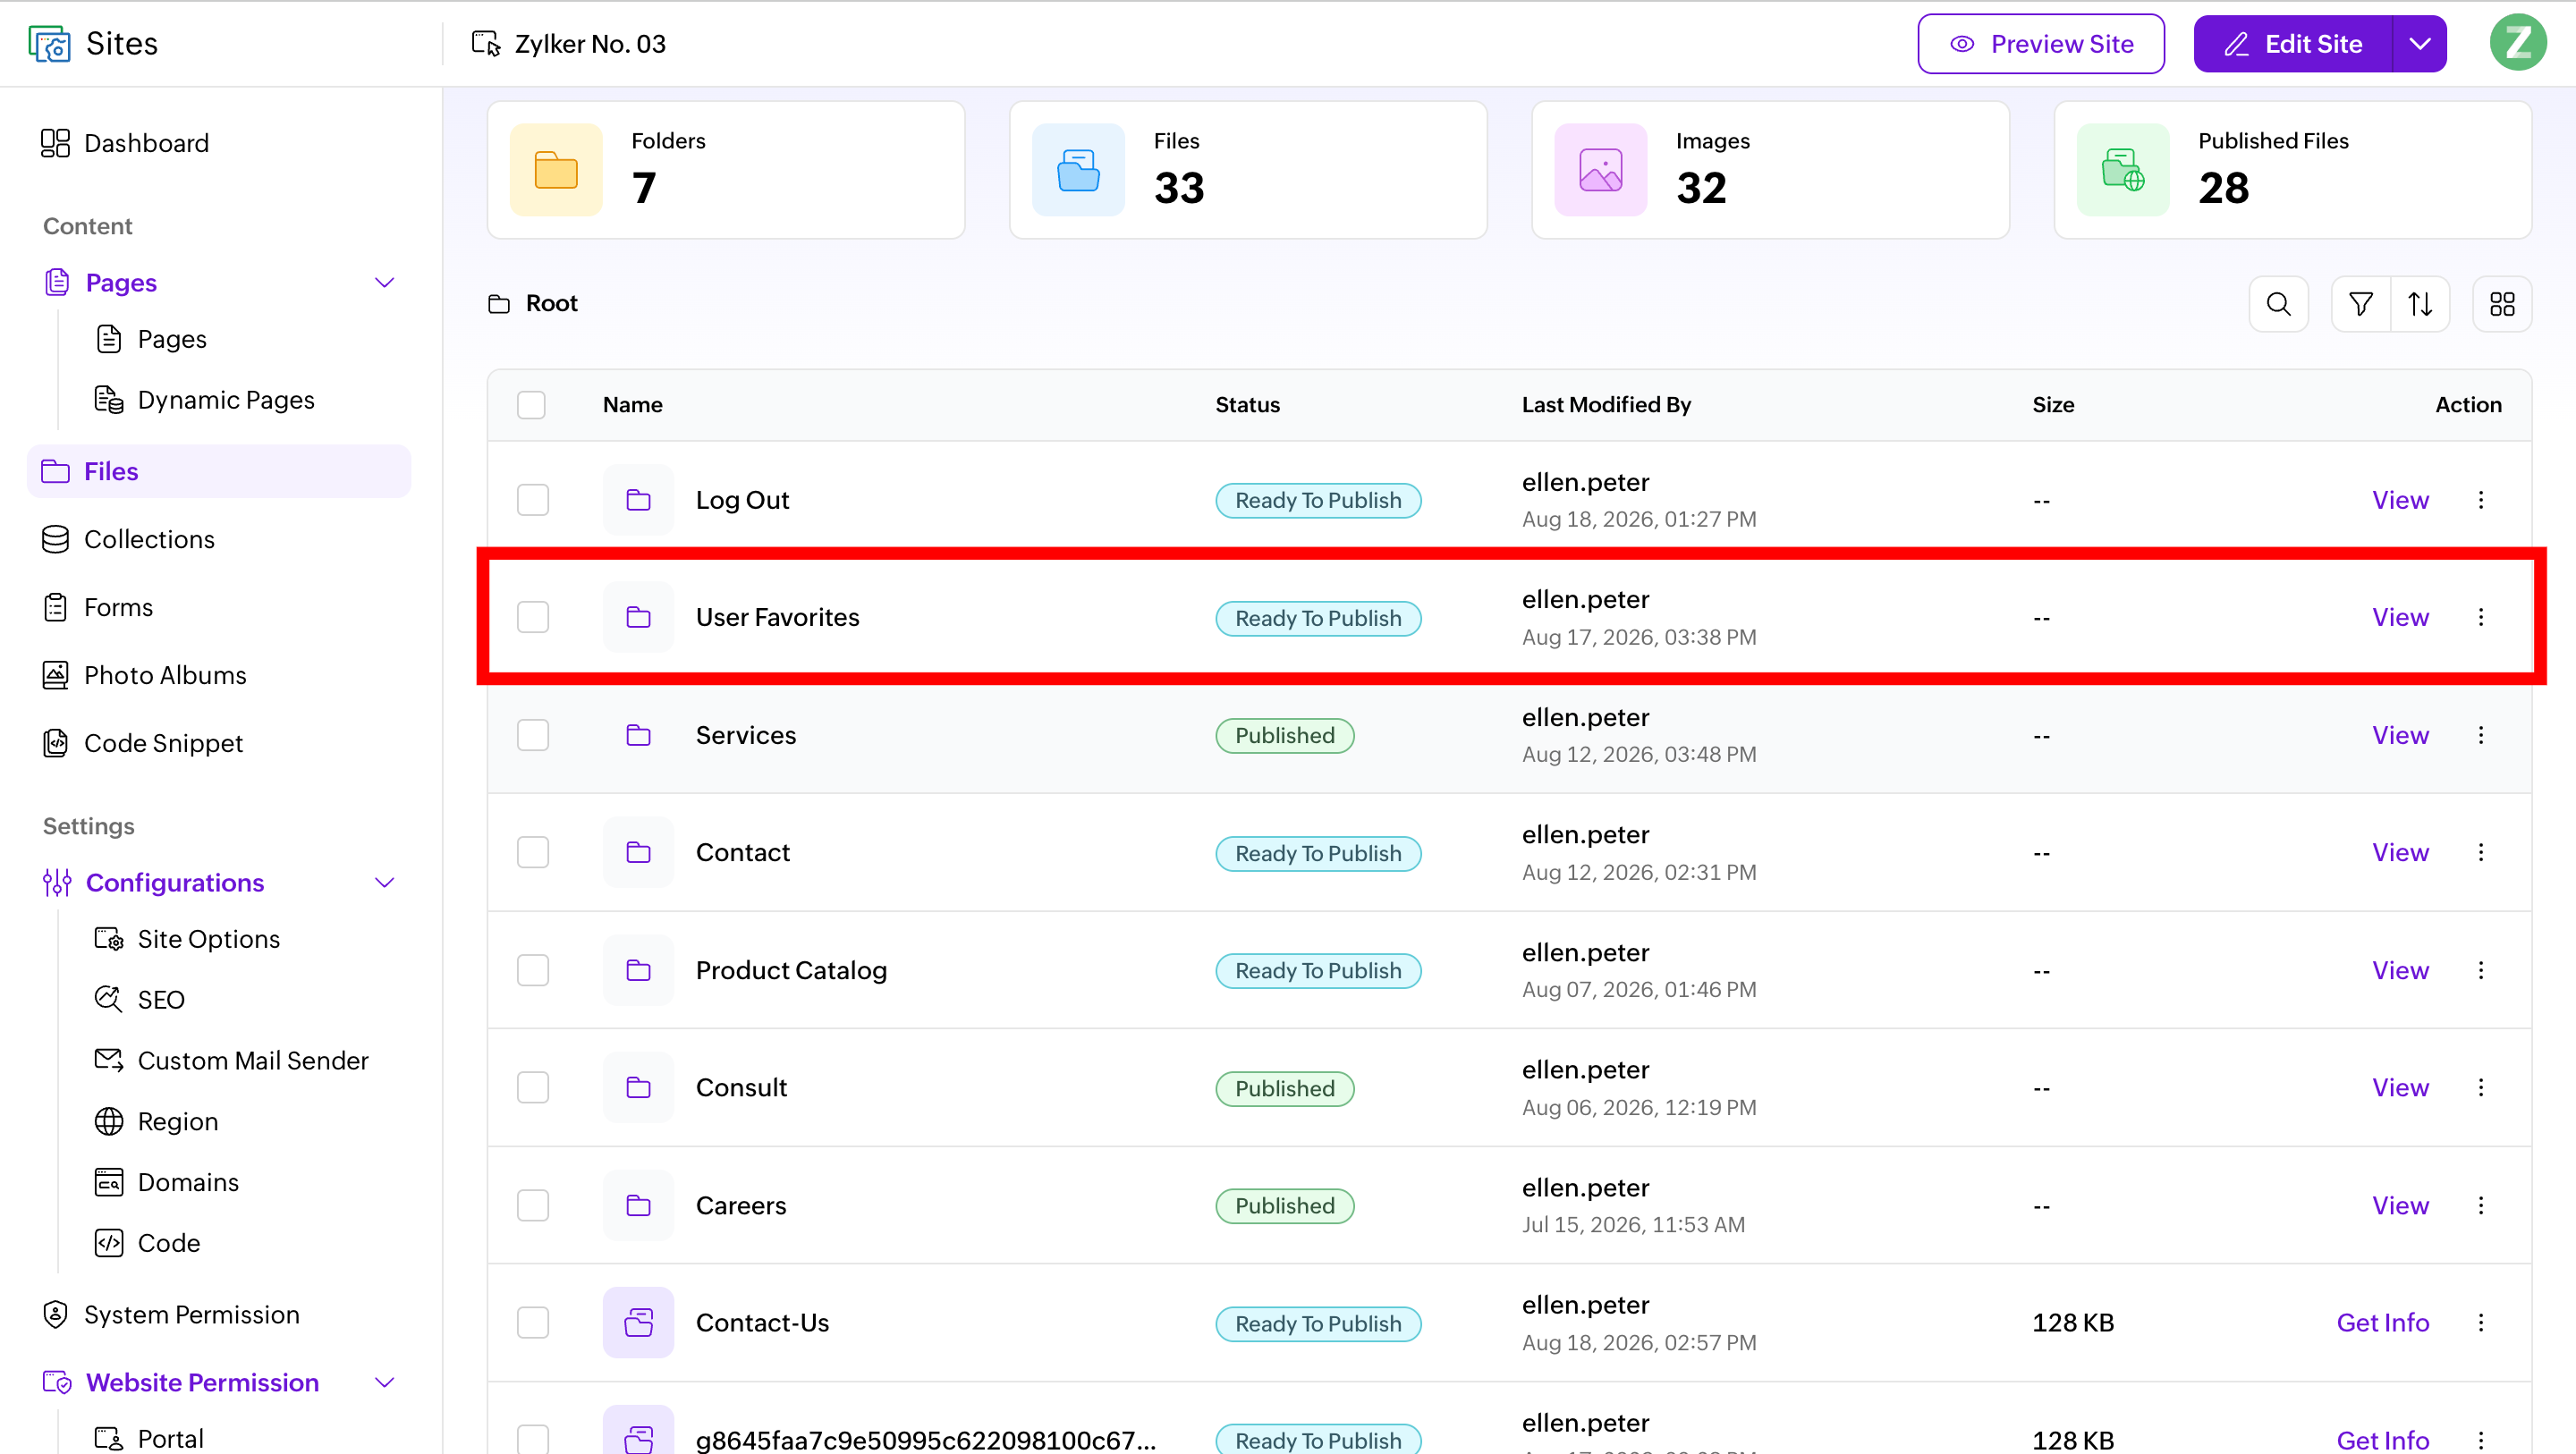
Task: Open three-dot menu for Services row
Action: click(2481, 735)
